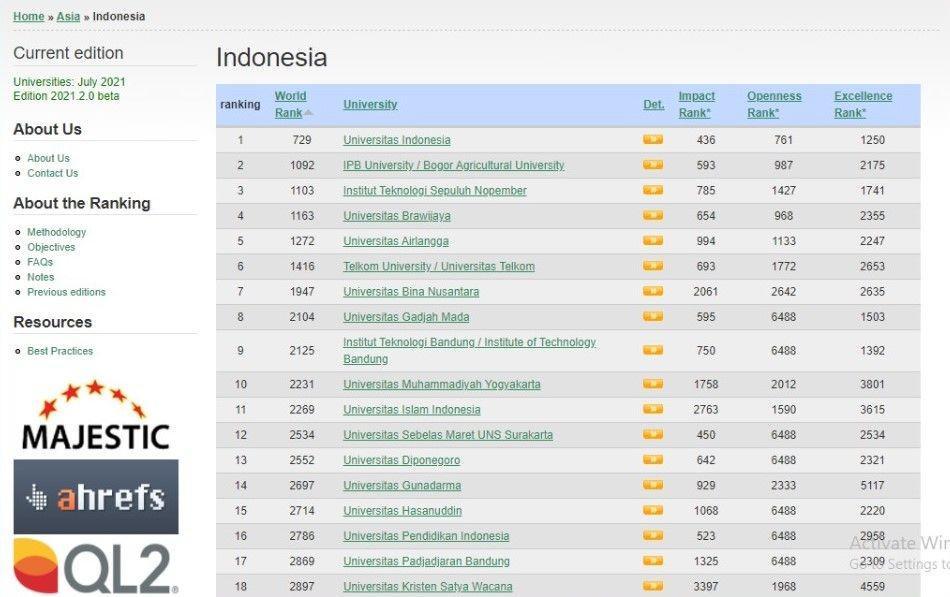Open Methodology sidebar link
Image resolution: width=950 pixels, height=597 pixels.
(56, 232)
